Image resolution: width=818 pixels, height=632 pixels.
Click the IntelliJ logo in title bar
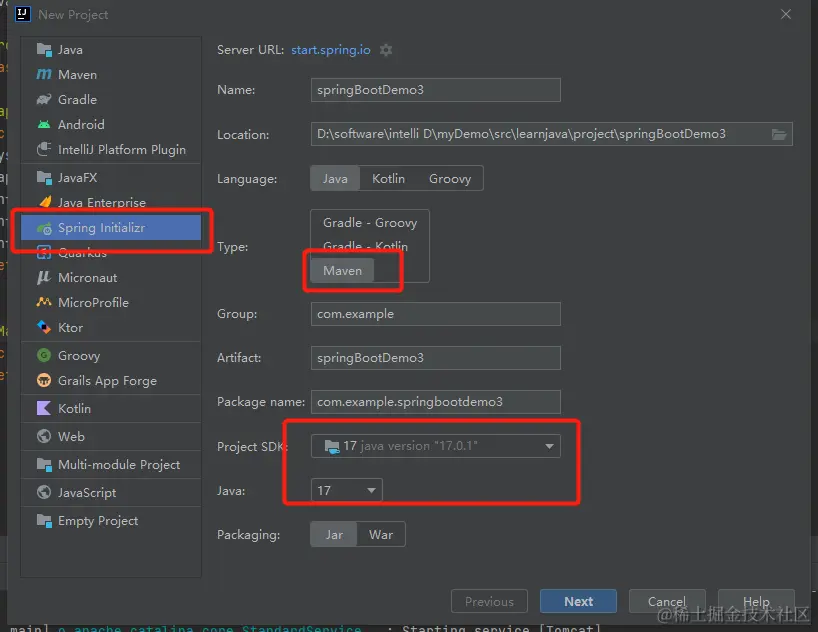23,14
